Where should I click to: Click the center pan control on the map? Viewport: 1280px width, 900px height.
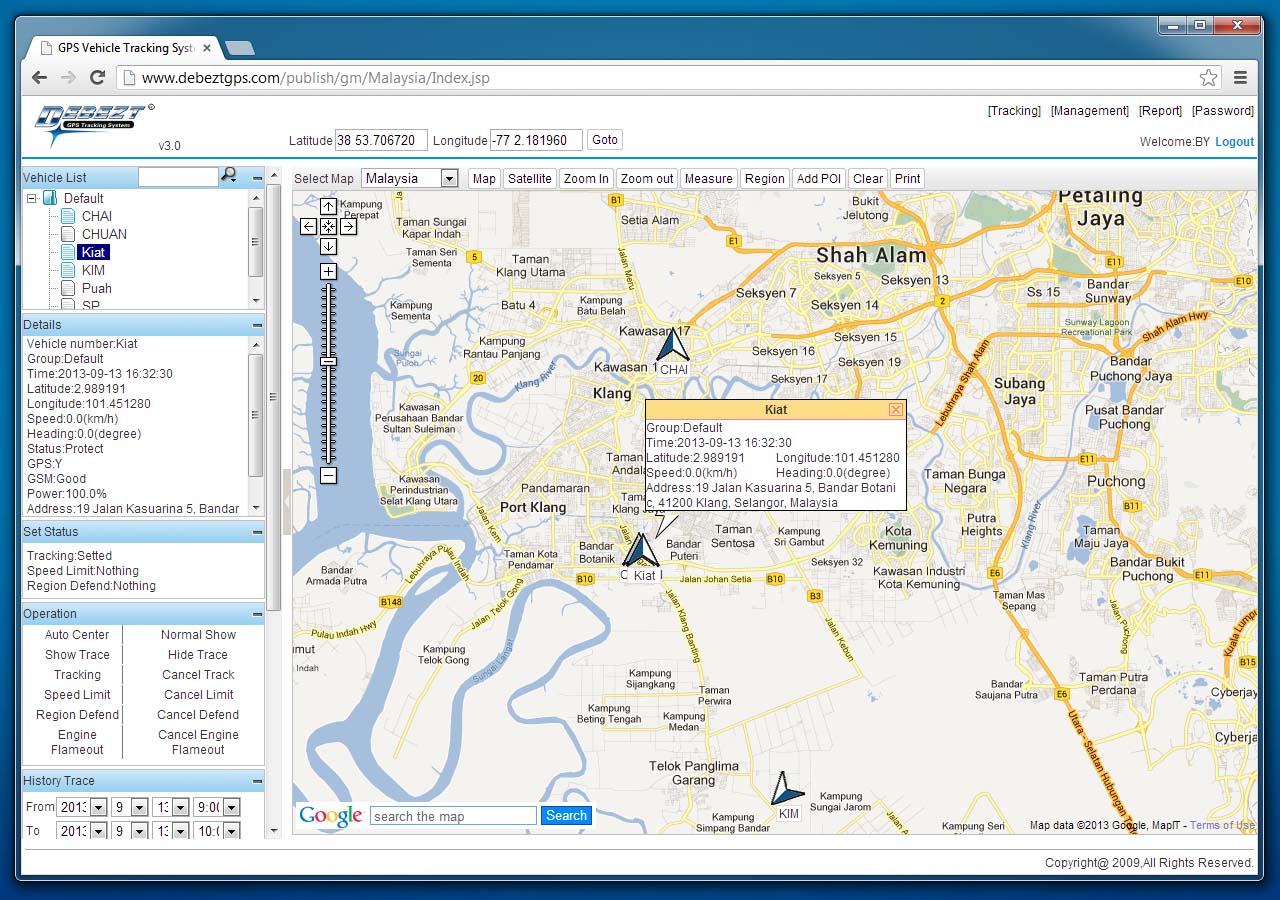point(328,227)
